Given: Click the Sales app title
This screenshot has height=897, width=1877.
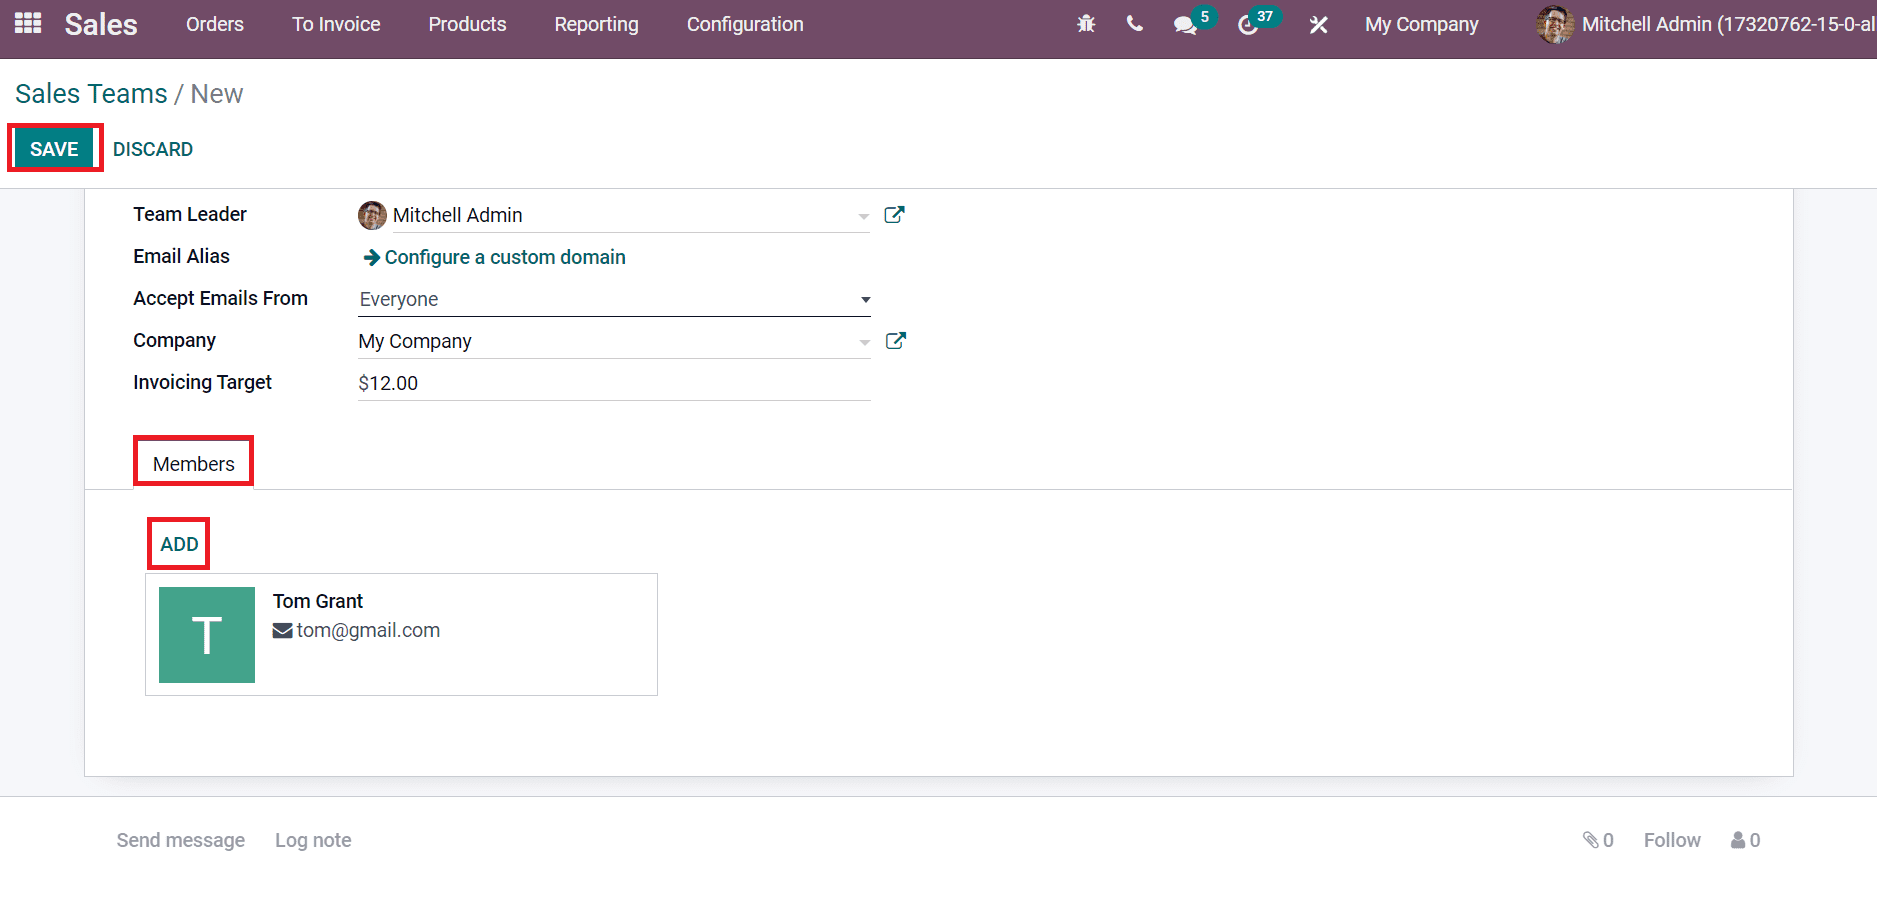Looking at the screenshot, I should tap(101, 24).
